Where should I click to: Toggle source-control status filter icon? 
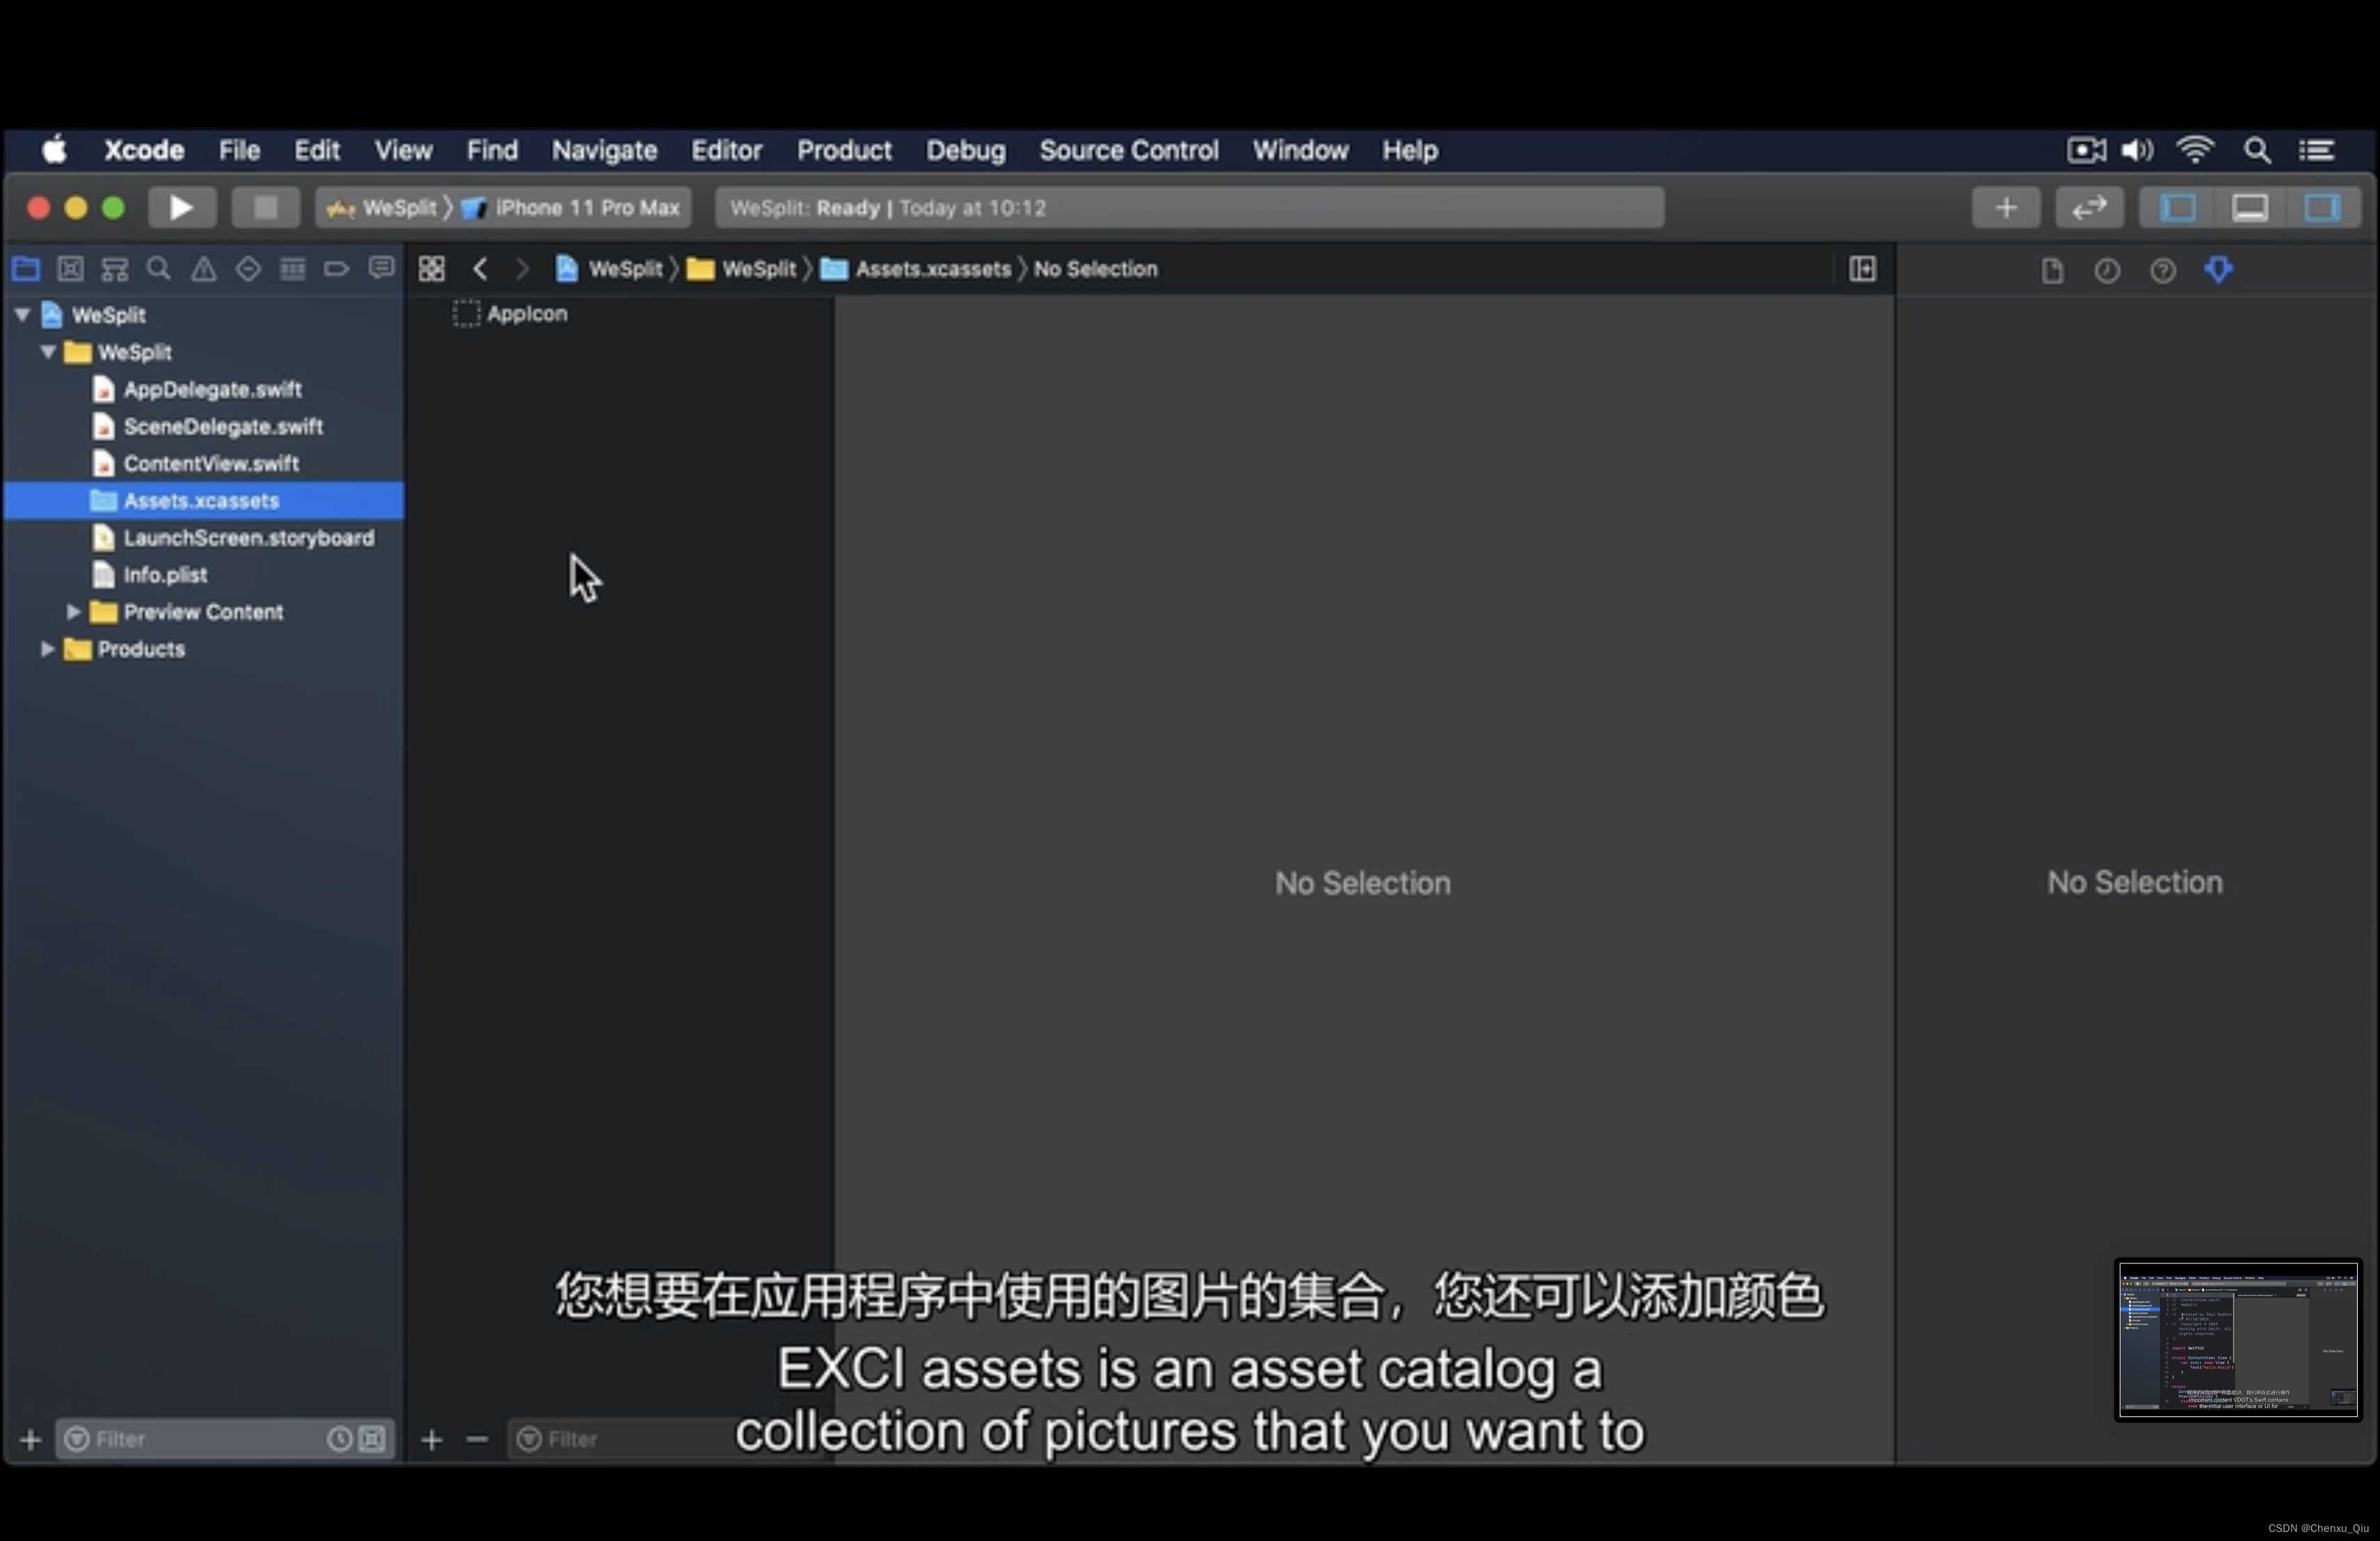372,1439
